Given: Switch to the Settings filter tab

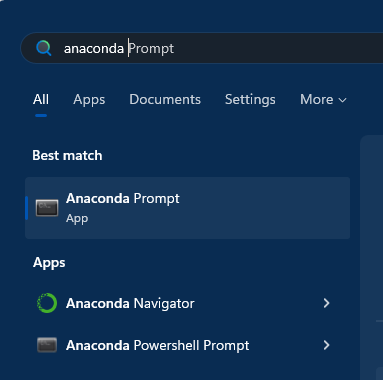Looking at the screenshot, I should pos(250,100).
